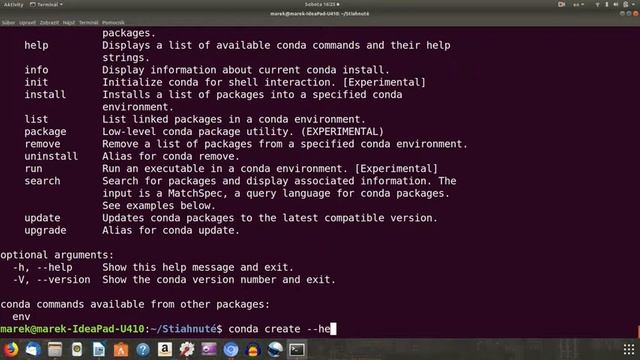
Task: Open the Terminál menu
Action: (x=89, y=22)
